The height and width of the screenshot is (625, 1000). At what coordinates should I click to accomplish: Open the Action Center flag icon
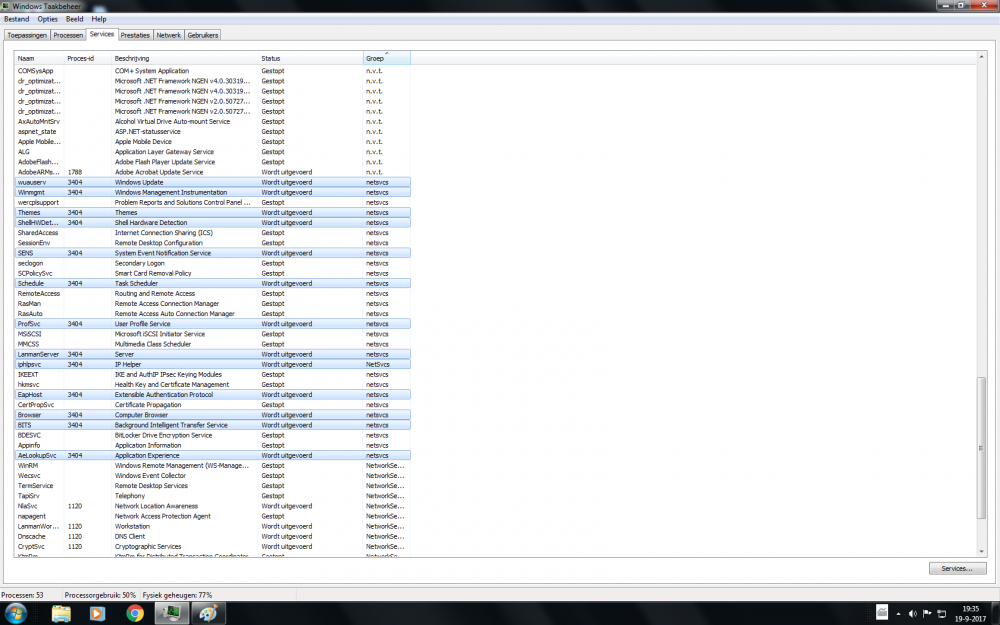pos(927,614)
